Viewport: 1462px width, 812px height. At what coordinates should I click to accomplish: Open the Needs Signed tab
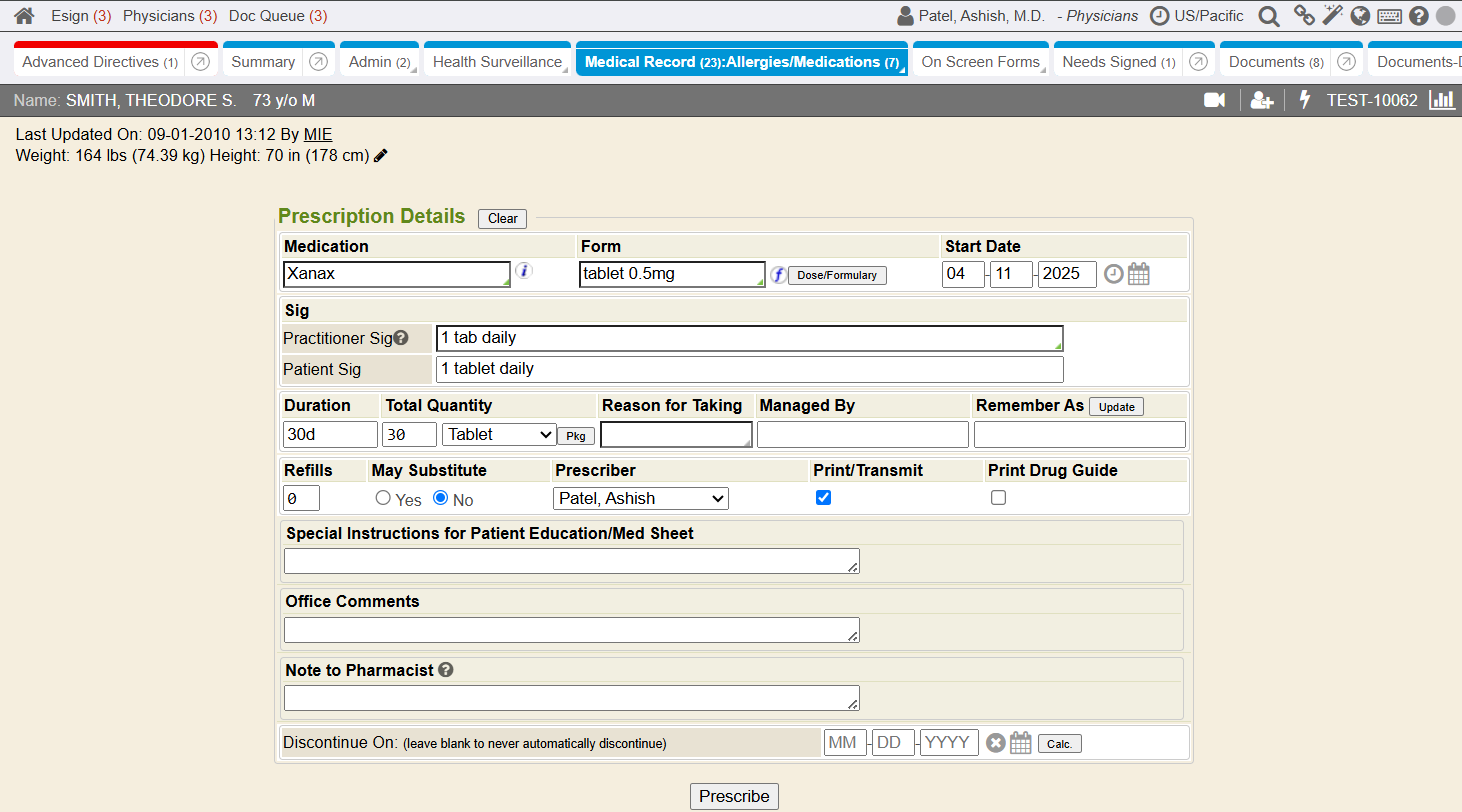[1118, 62]
